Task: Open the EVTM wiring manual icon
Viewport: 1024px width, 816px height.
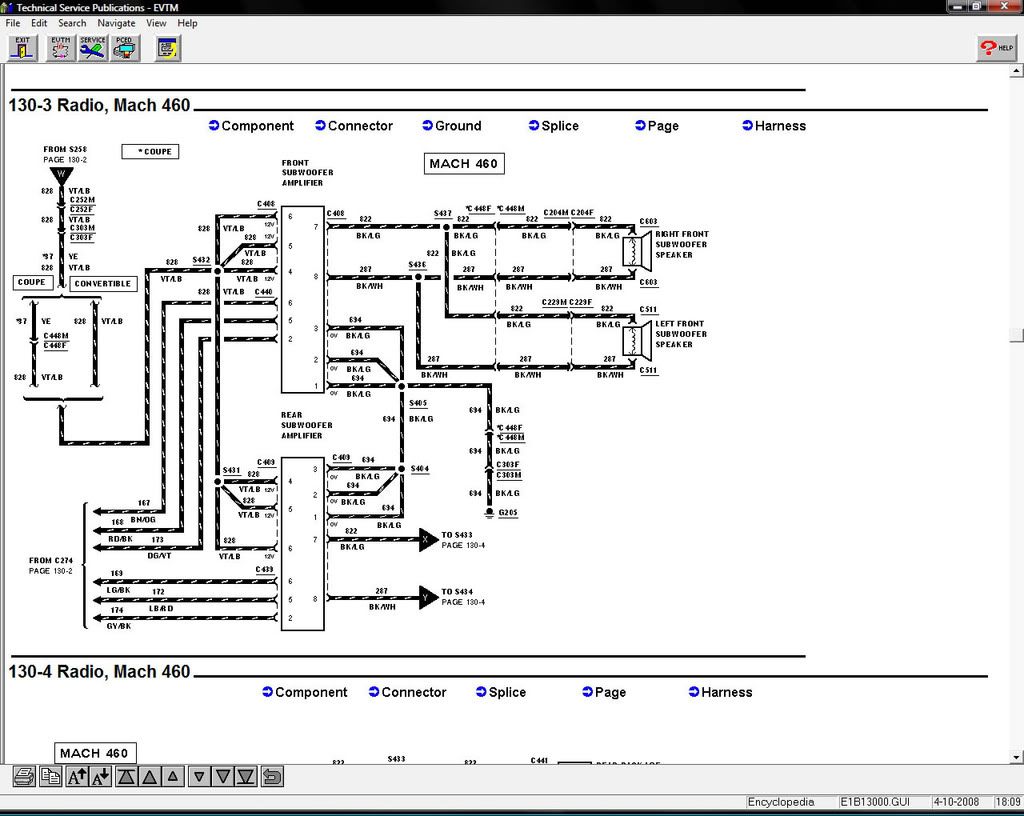Action: [60, 49]
